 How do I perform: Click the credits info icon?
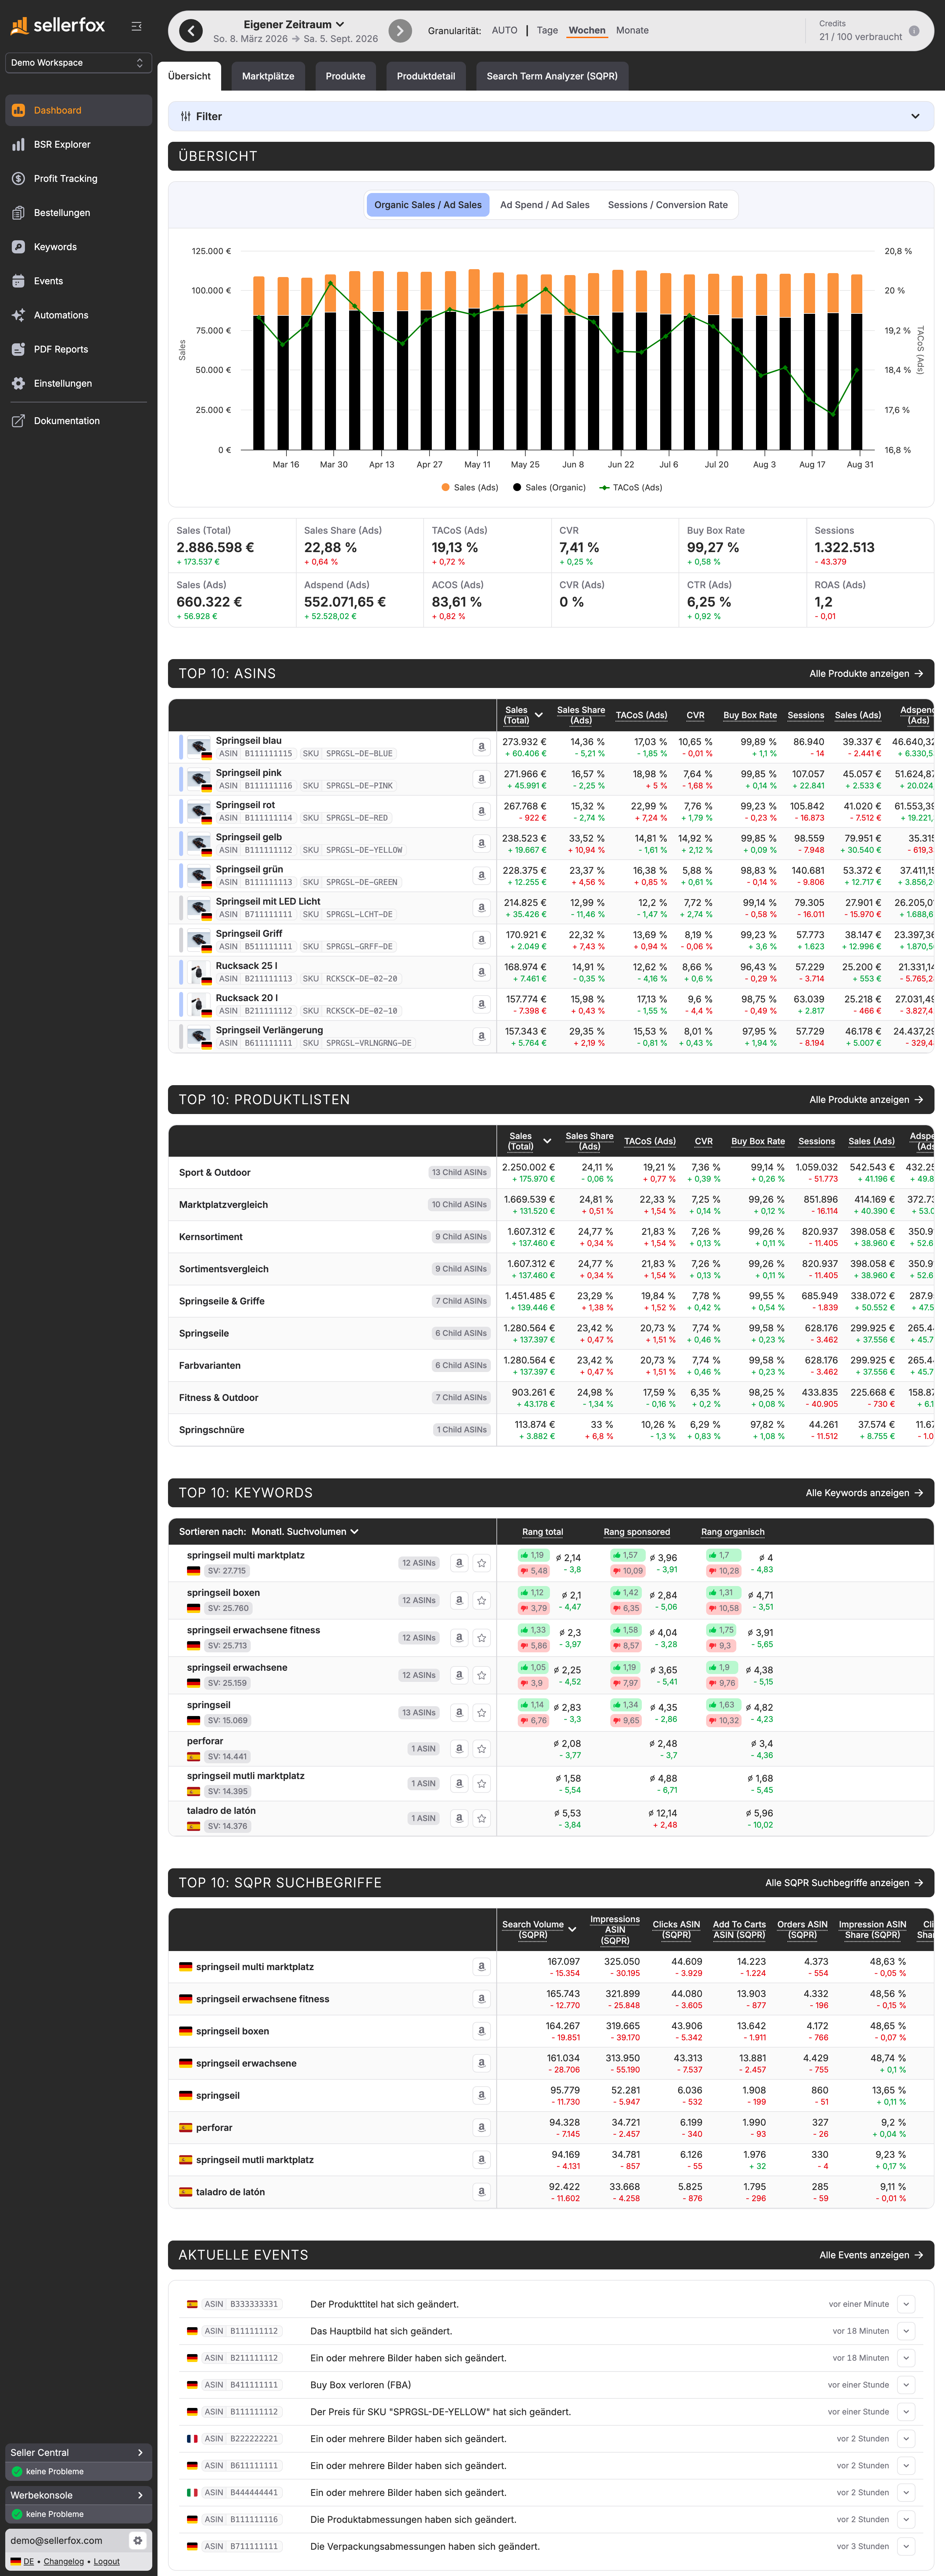914,31
